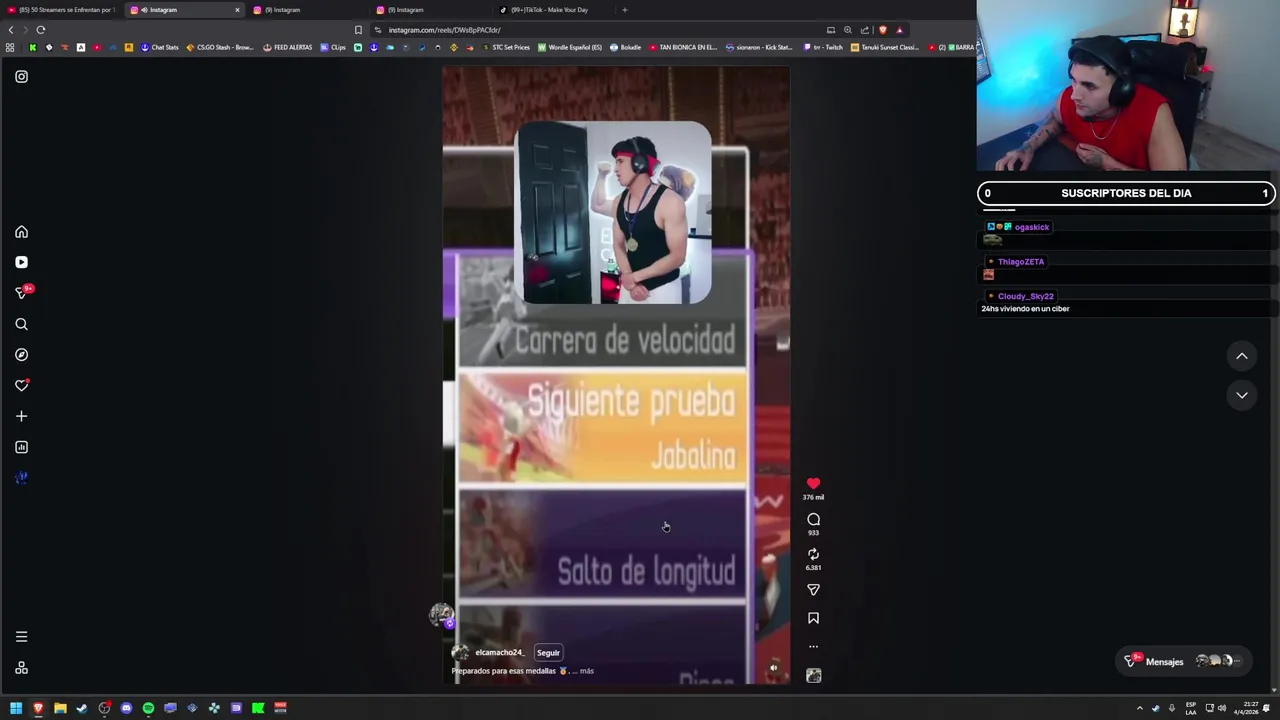Open Instagram logo in sidebar
Viewport: 1280px width, 720px height.
[21, 76]
